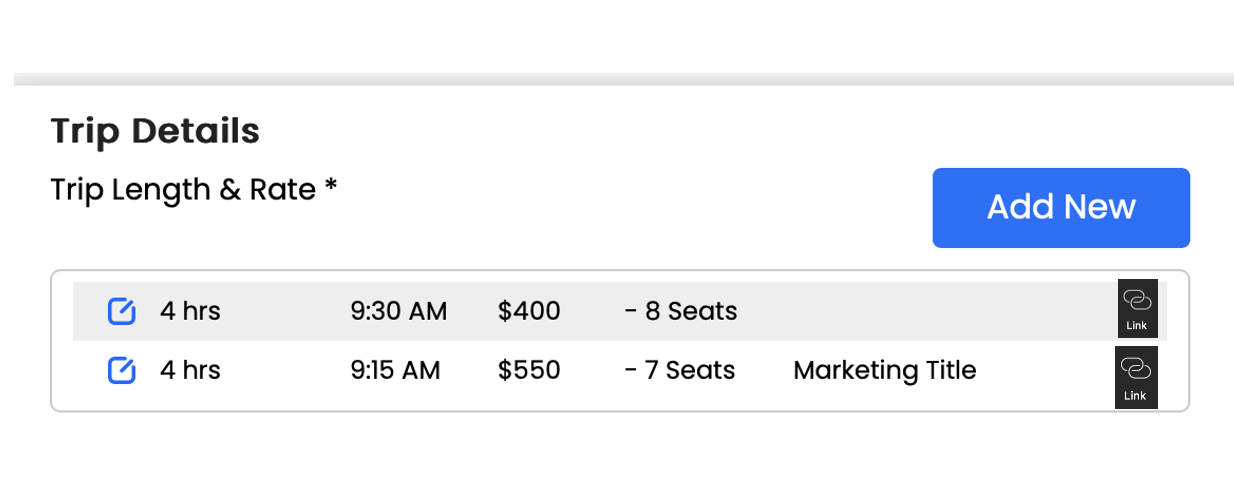Click the required asterisk after Rate
The height and width of the screenshot is (478, 1234).
click(x=331, y=187)
